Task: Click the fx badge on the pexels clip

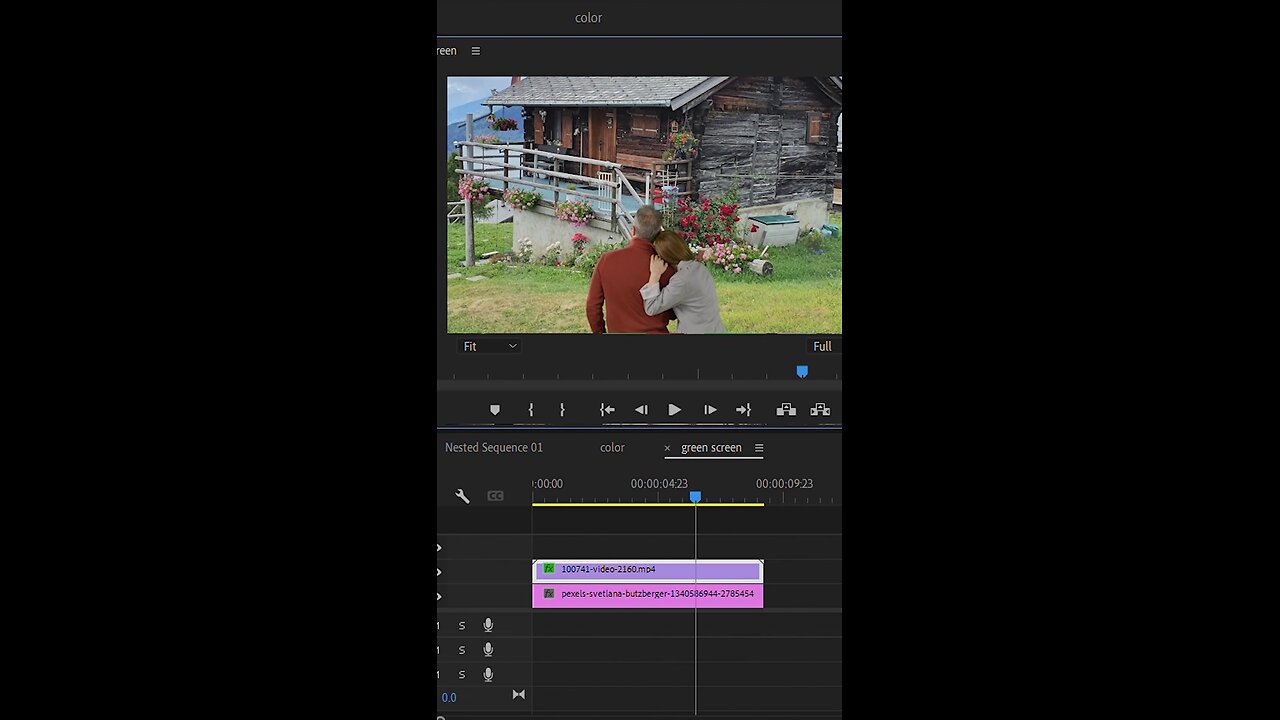Action: 549,594
